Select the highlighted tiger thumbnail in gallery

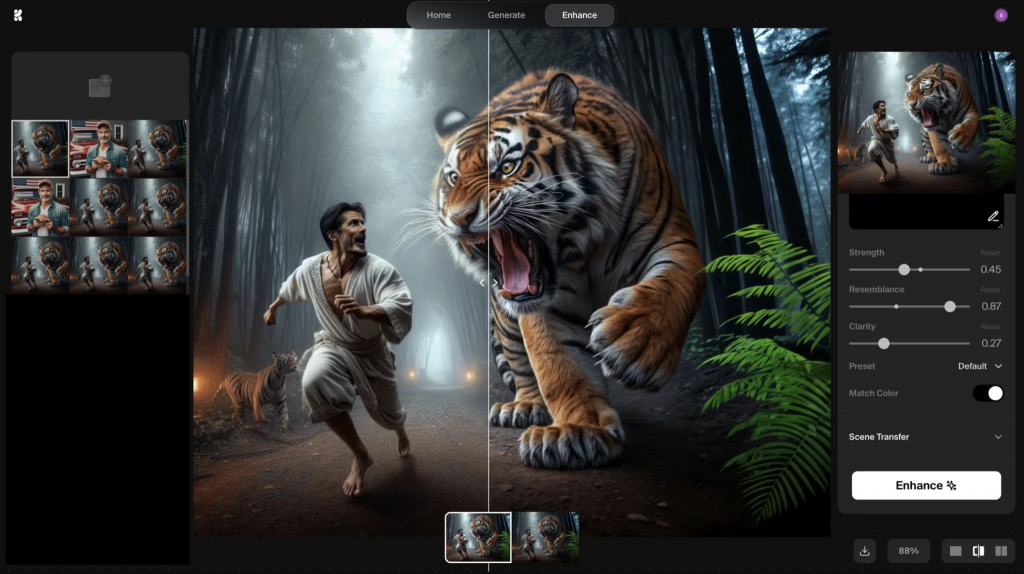pyautogui.click(x=40, y=148)
